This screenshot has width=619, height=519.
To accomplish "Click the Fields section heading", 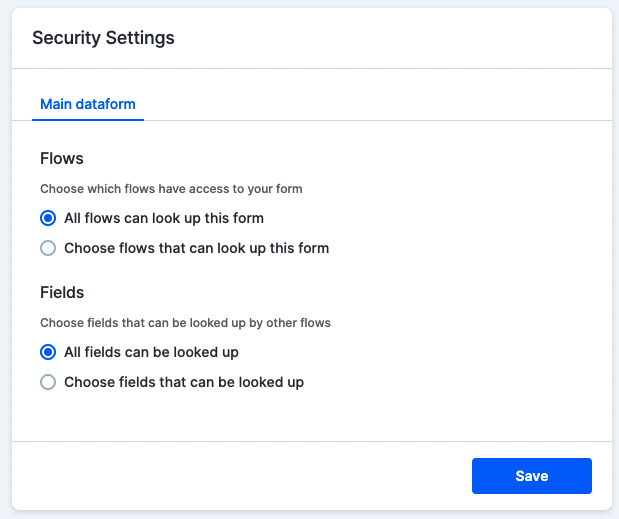I will 62,293.
